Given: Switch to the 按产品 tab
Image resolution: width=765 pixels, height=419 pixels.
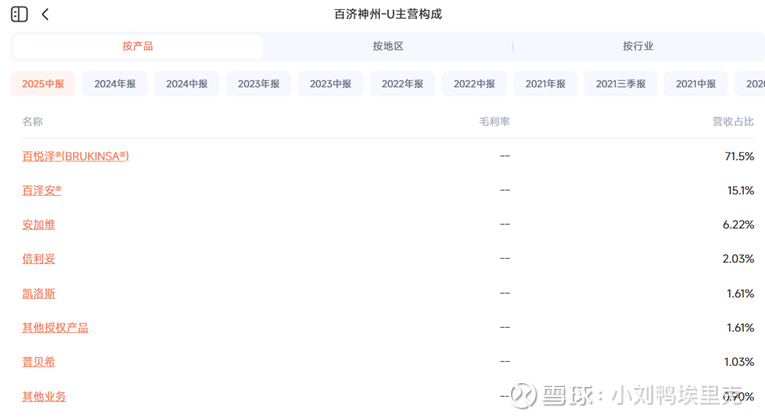Looking at the screenshot, I should [138, 46].
